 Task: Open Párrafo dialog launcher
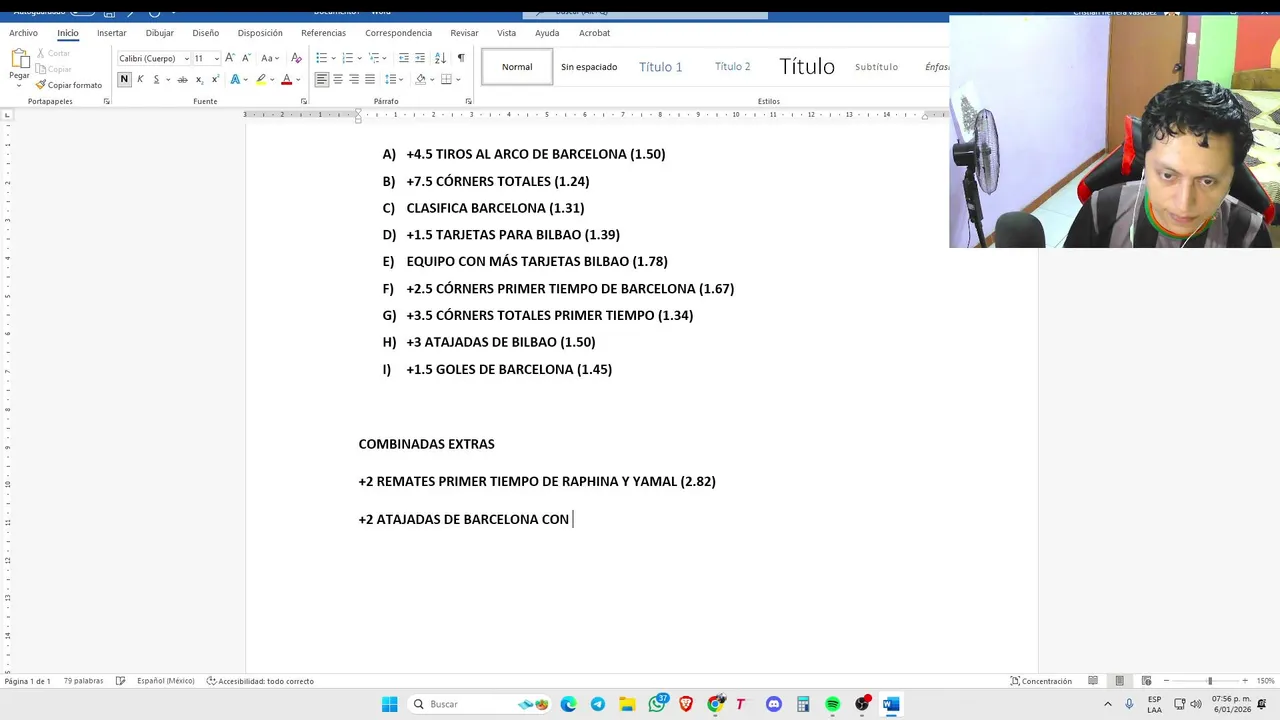click(x=468, y=101)
